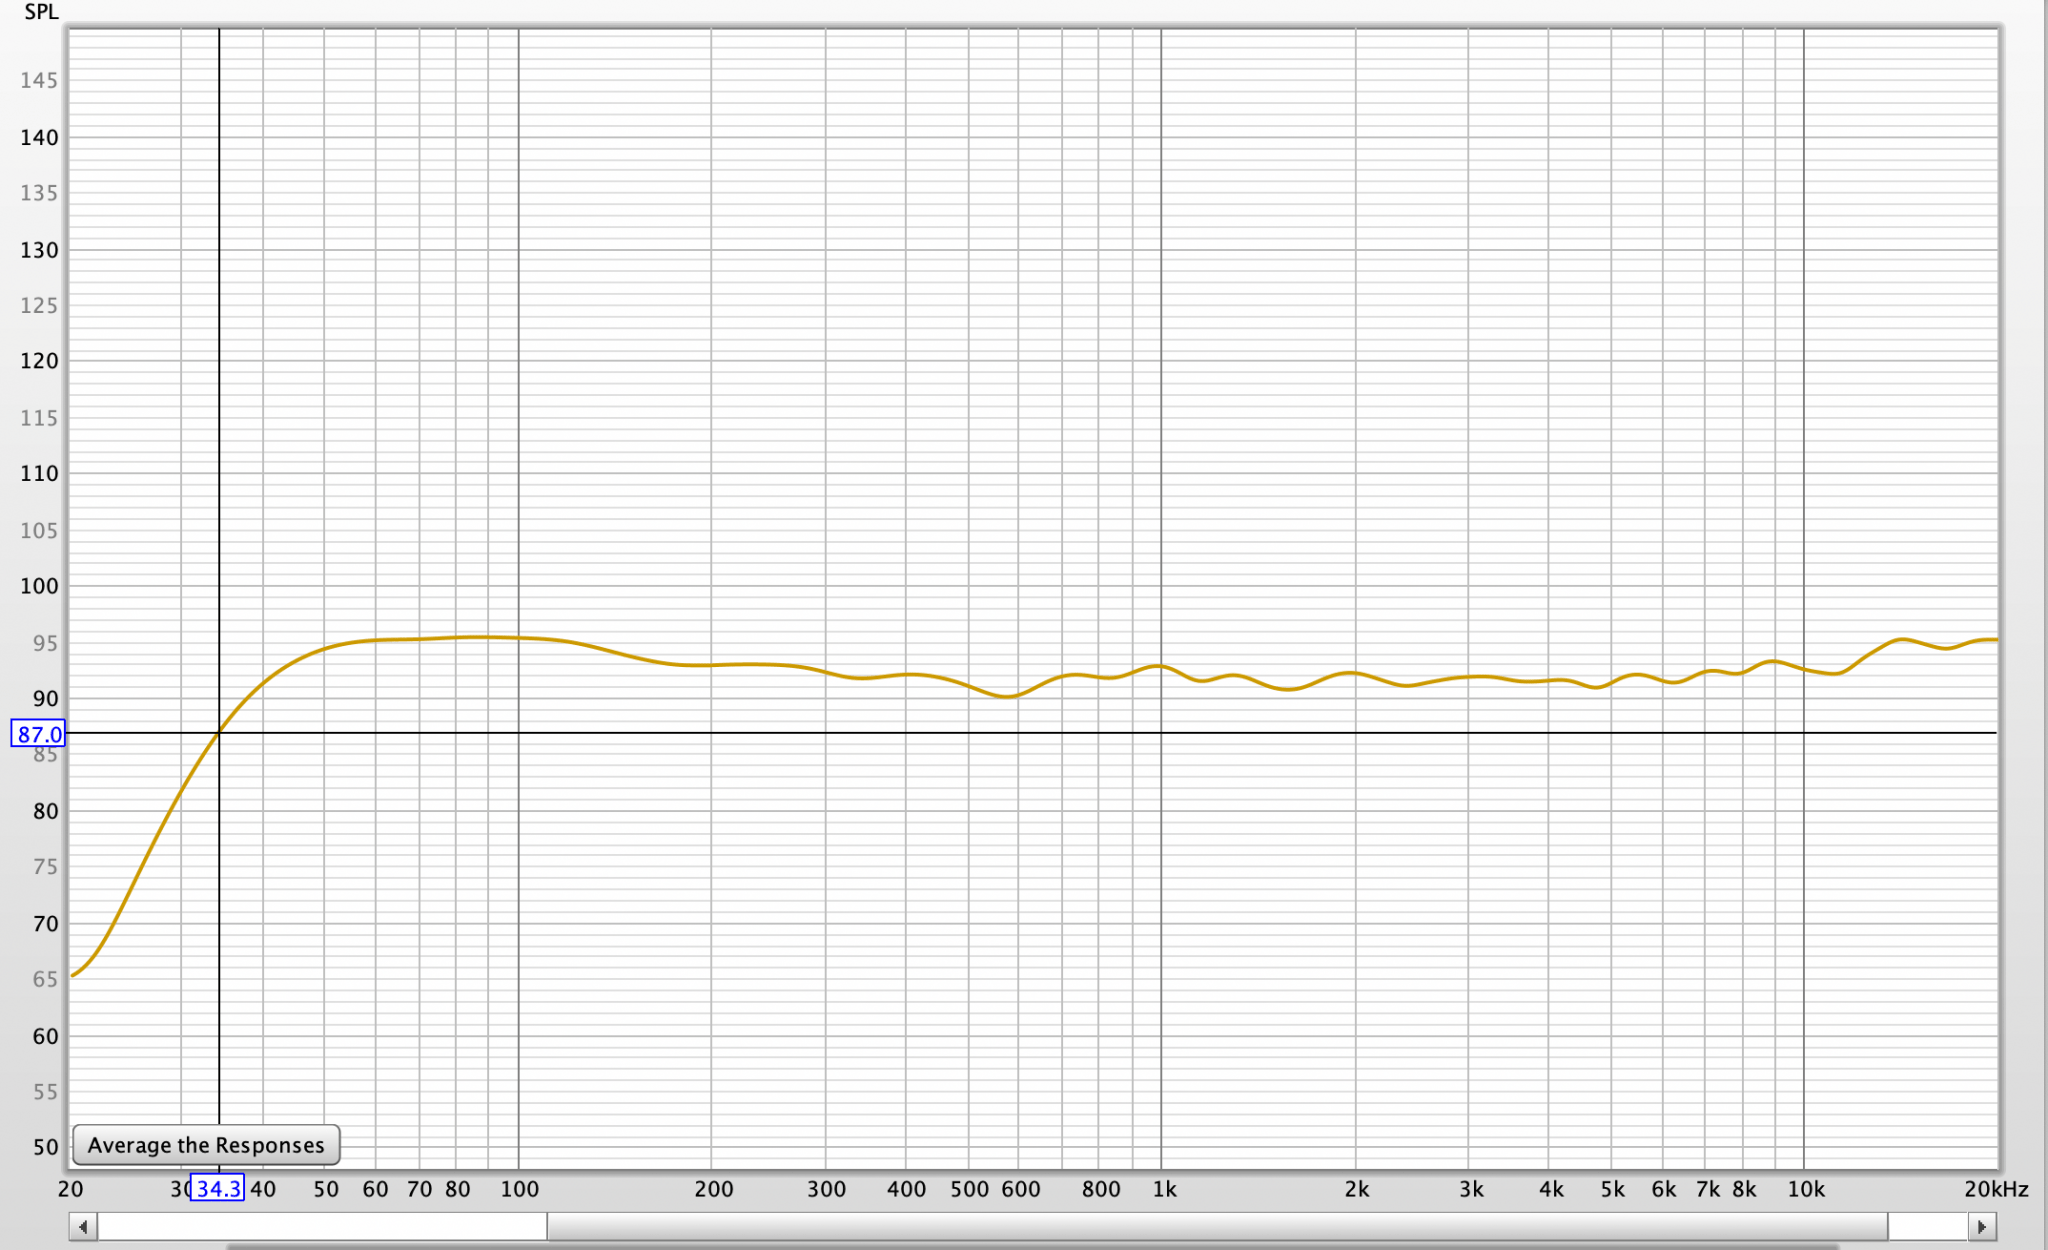Click the 20 label at the frequency axis start
The image size is (2048, 1250).
(x=70, y=1189)
